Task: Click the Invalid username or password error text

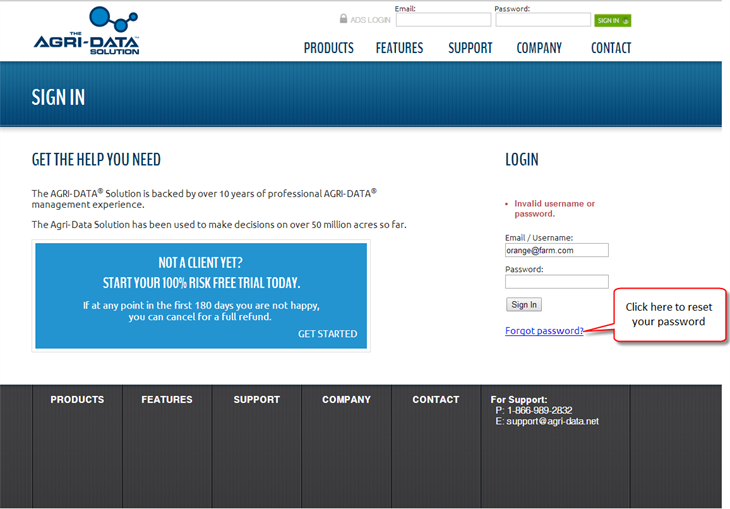Action: point(554,209)
